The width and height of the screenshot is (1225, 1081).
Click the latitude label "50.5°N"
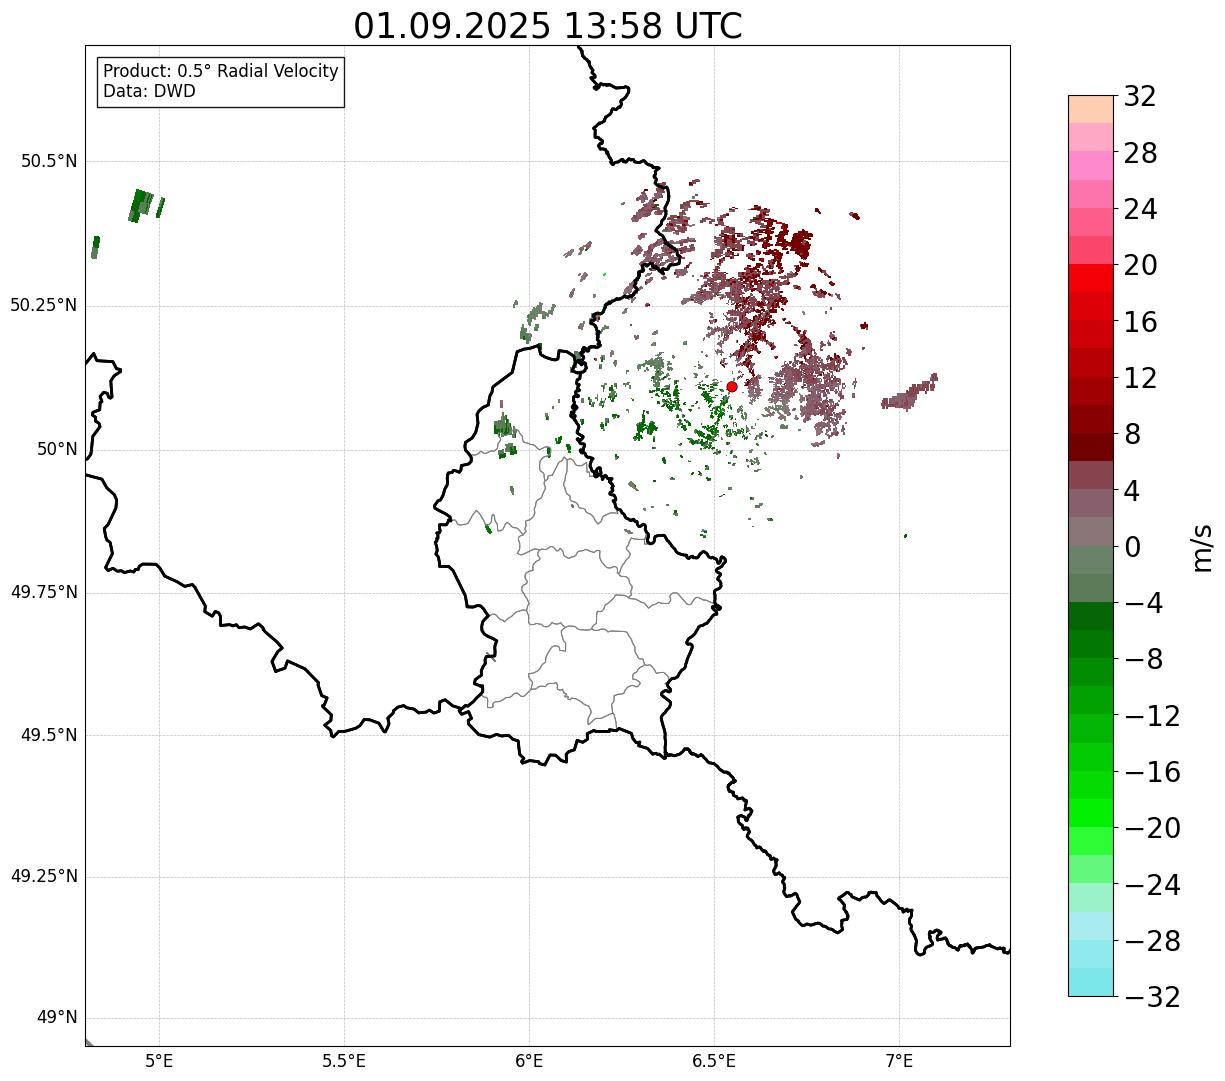(x=49, y=162)
